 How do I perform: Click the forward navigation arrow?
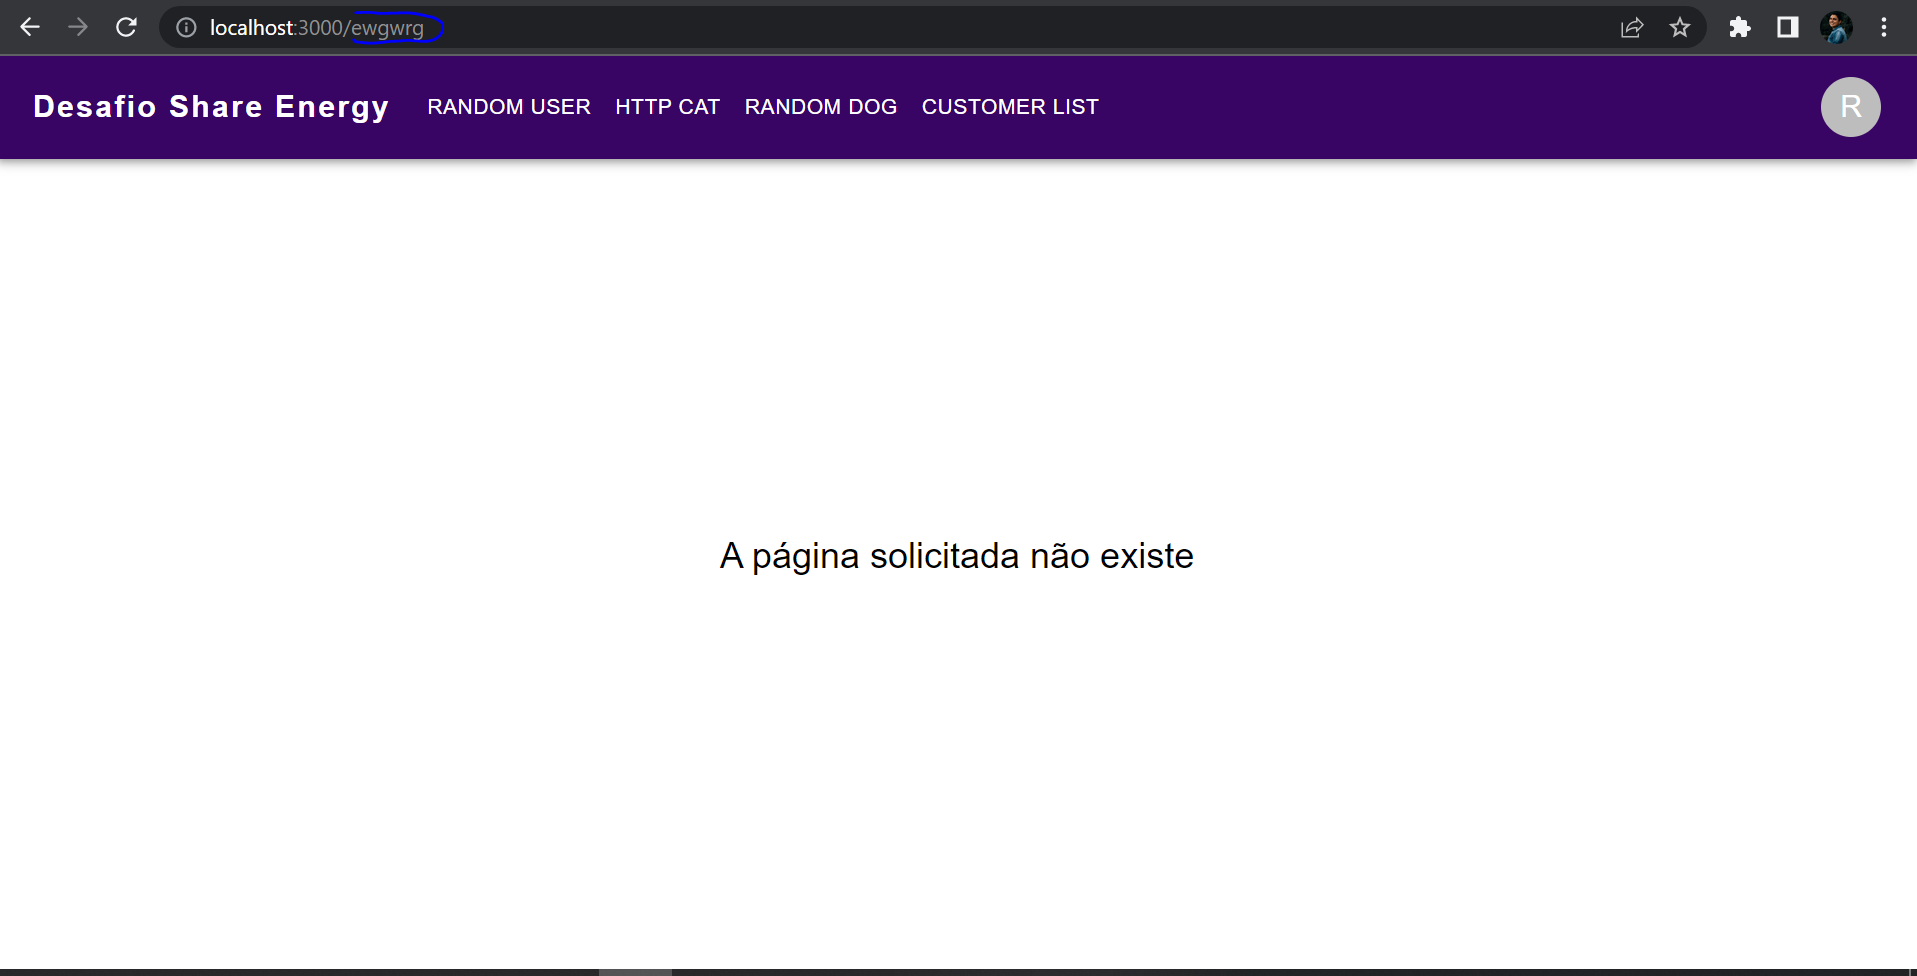[78, 27]
